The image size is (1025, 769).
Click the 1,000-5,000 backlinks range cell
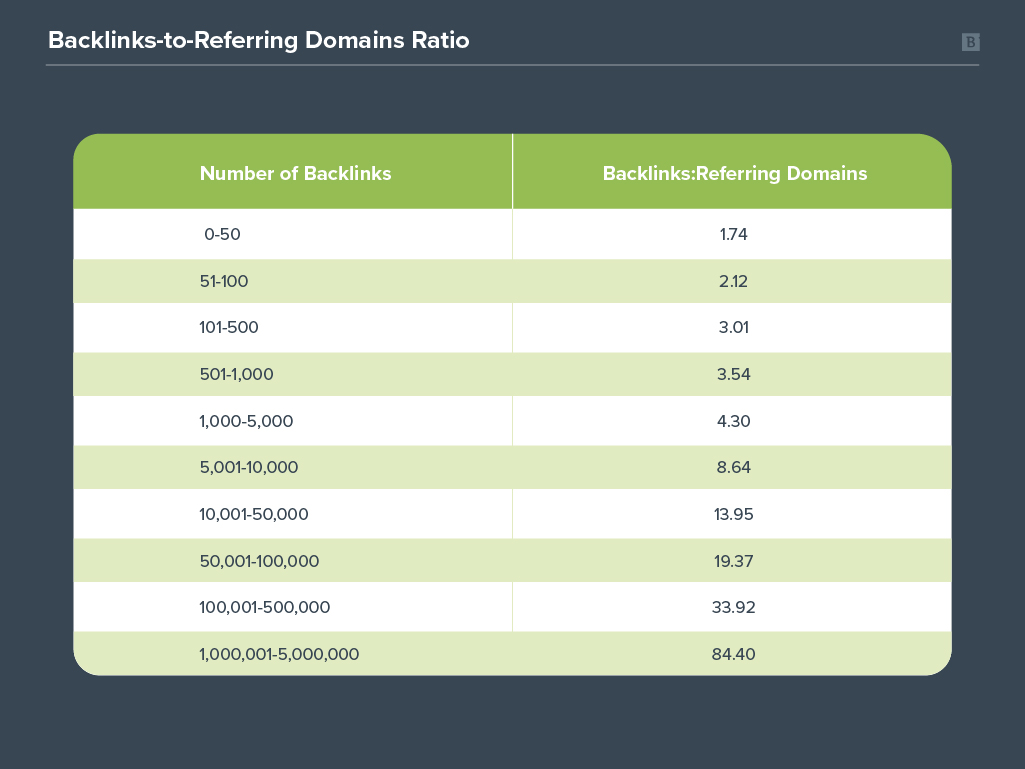(x=246, y=422)
